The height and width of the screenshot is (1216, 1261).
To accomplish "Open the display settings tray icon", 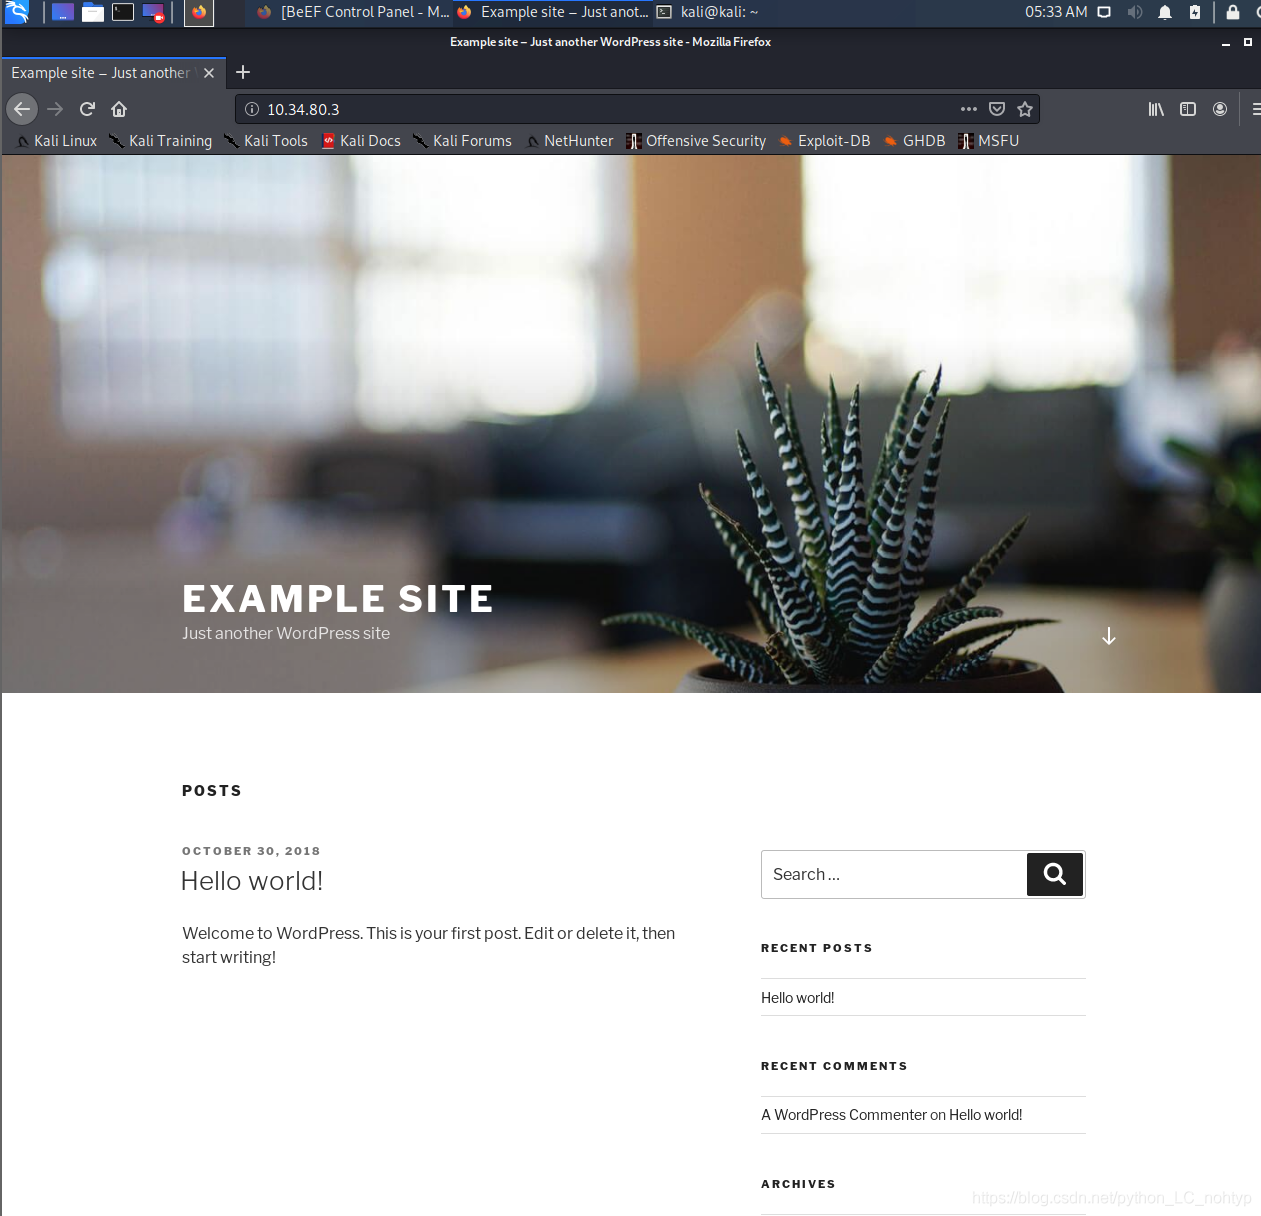I will 1104,12.
